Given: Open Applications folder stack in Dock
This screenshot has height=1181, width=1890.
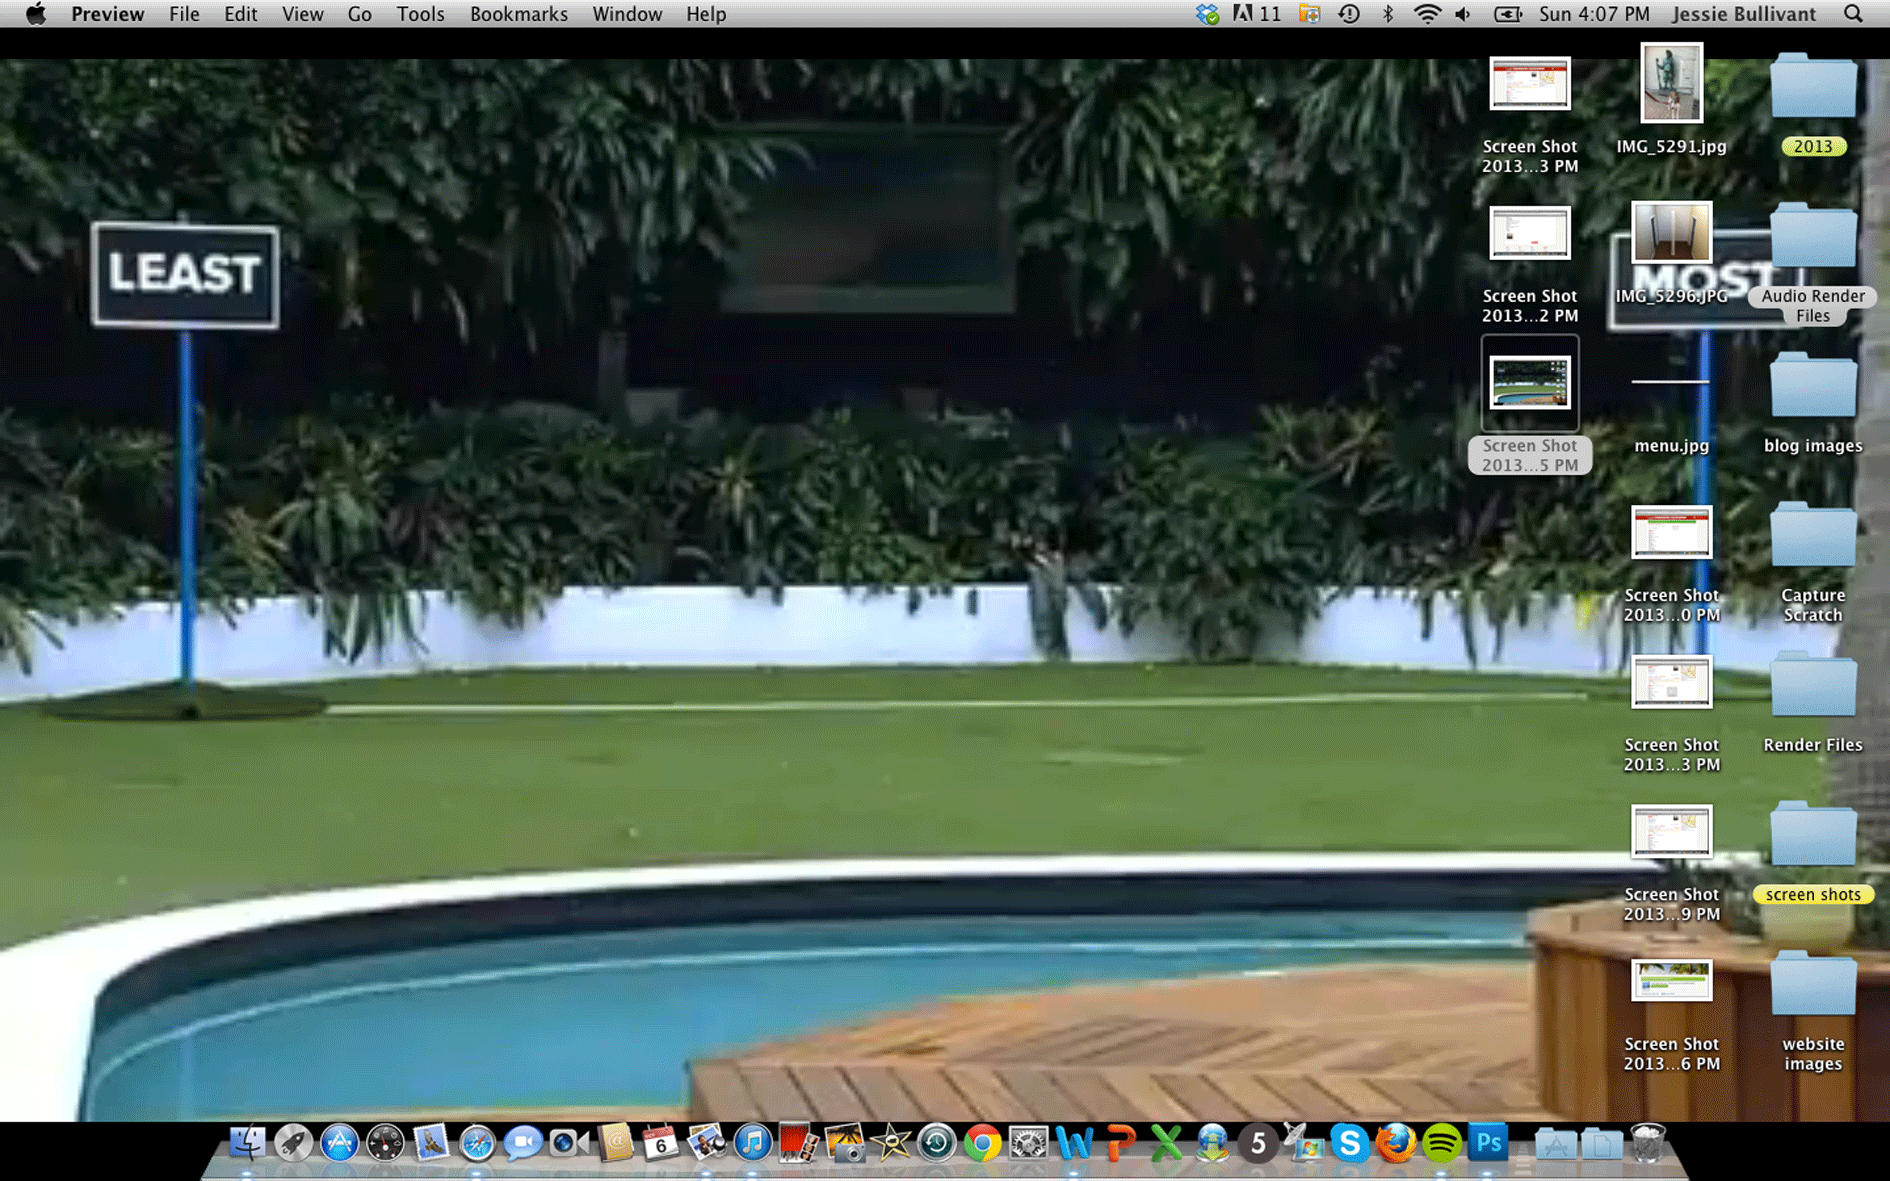Looking at the screenshot, I should [1555, 1143].
